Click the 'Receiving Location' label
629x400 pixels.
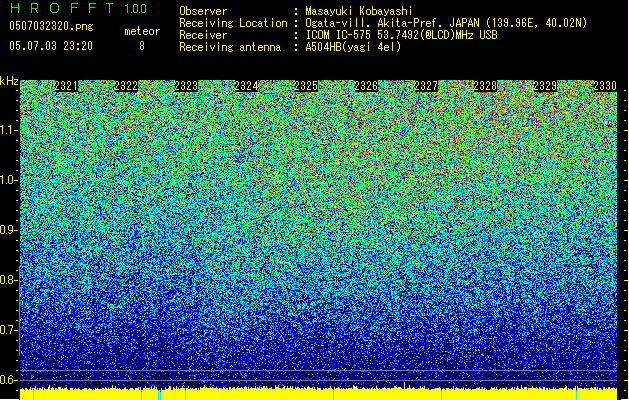pos(233,23)
